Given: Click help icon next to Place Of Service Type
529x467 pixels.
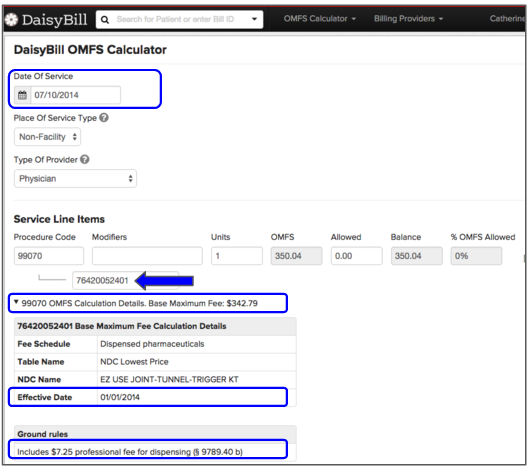Looking at the screenshot, I should coord(104,118).
